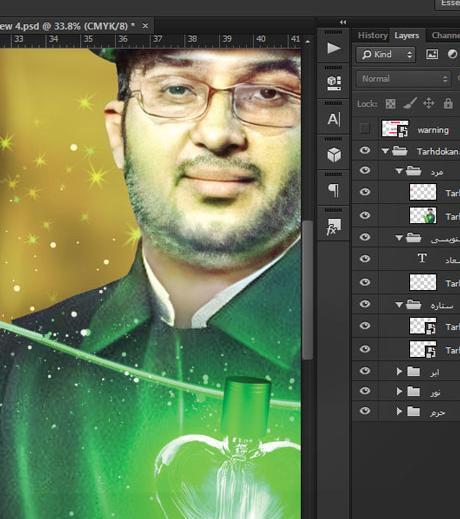Open the single 3D cube panel icon
The image size is (460, 519).
click(334, 155)
